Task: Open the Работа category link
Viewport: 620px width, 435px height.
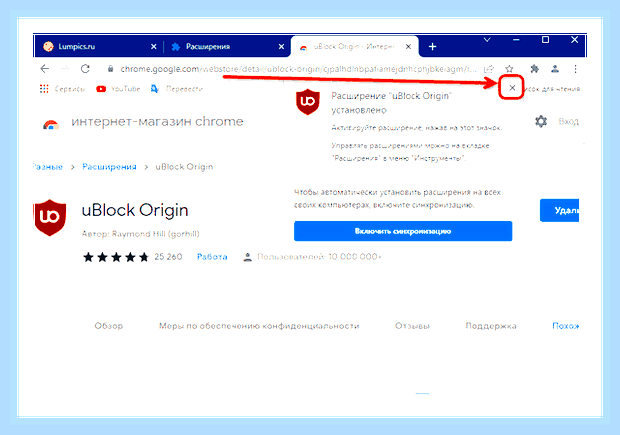Action: pyautogui.click(x=212, y=257)
